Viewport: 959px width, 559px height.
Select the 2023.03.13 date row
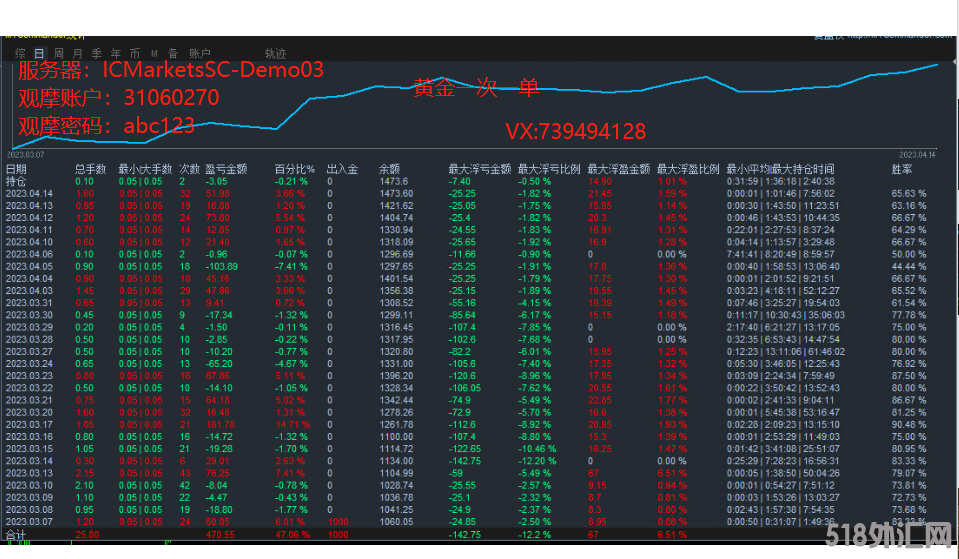pyautogui.click(x=29, y=473)
